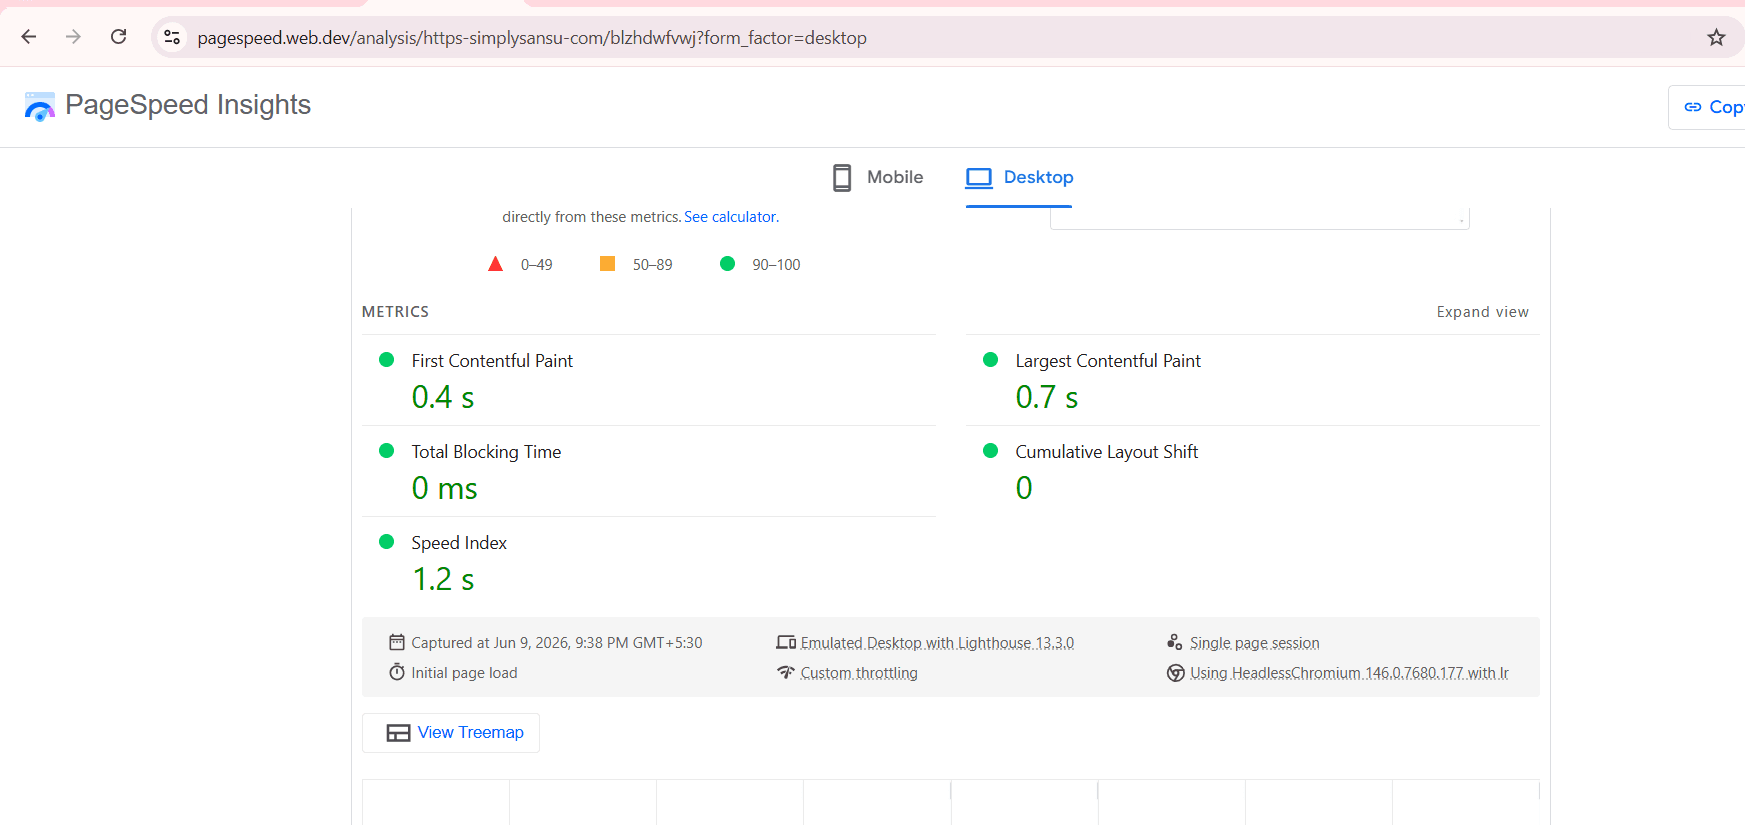Click the desktop monitor icon
Image resolution: width=1745 pixels, height=825 pixels.
(x=979, y=178)
